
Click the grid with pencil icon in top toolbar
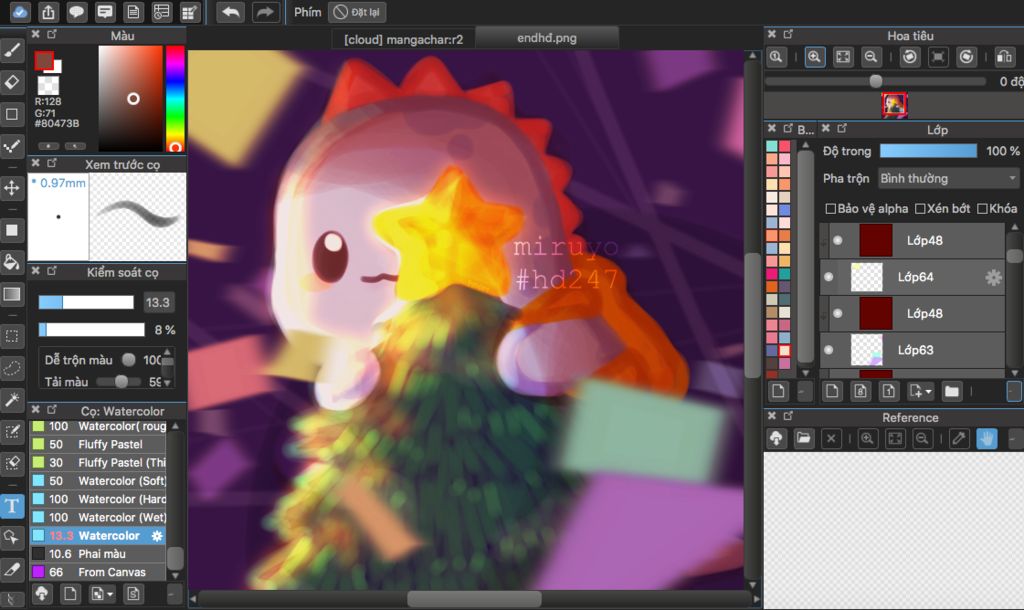point(189,12)
